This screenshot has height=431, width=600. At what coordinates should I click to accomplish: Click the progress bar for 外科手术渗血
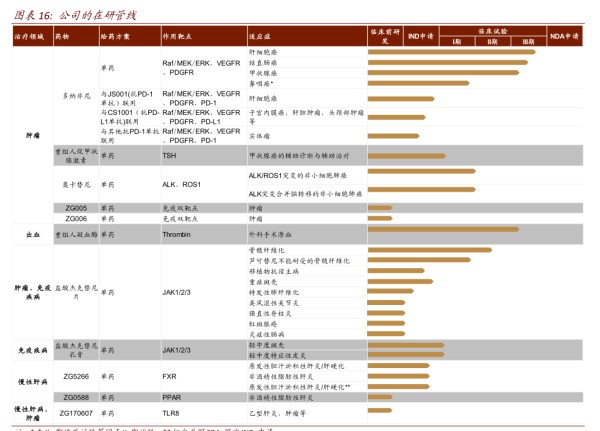coord(443,229)
